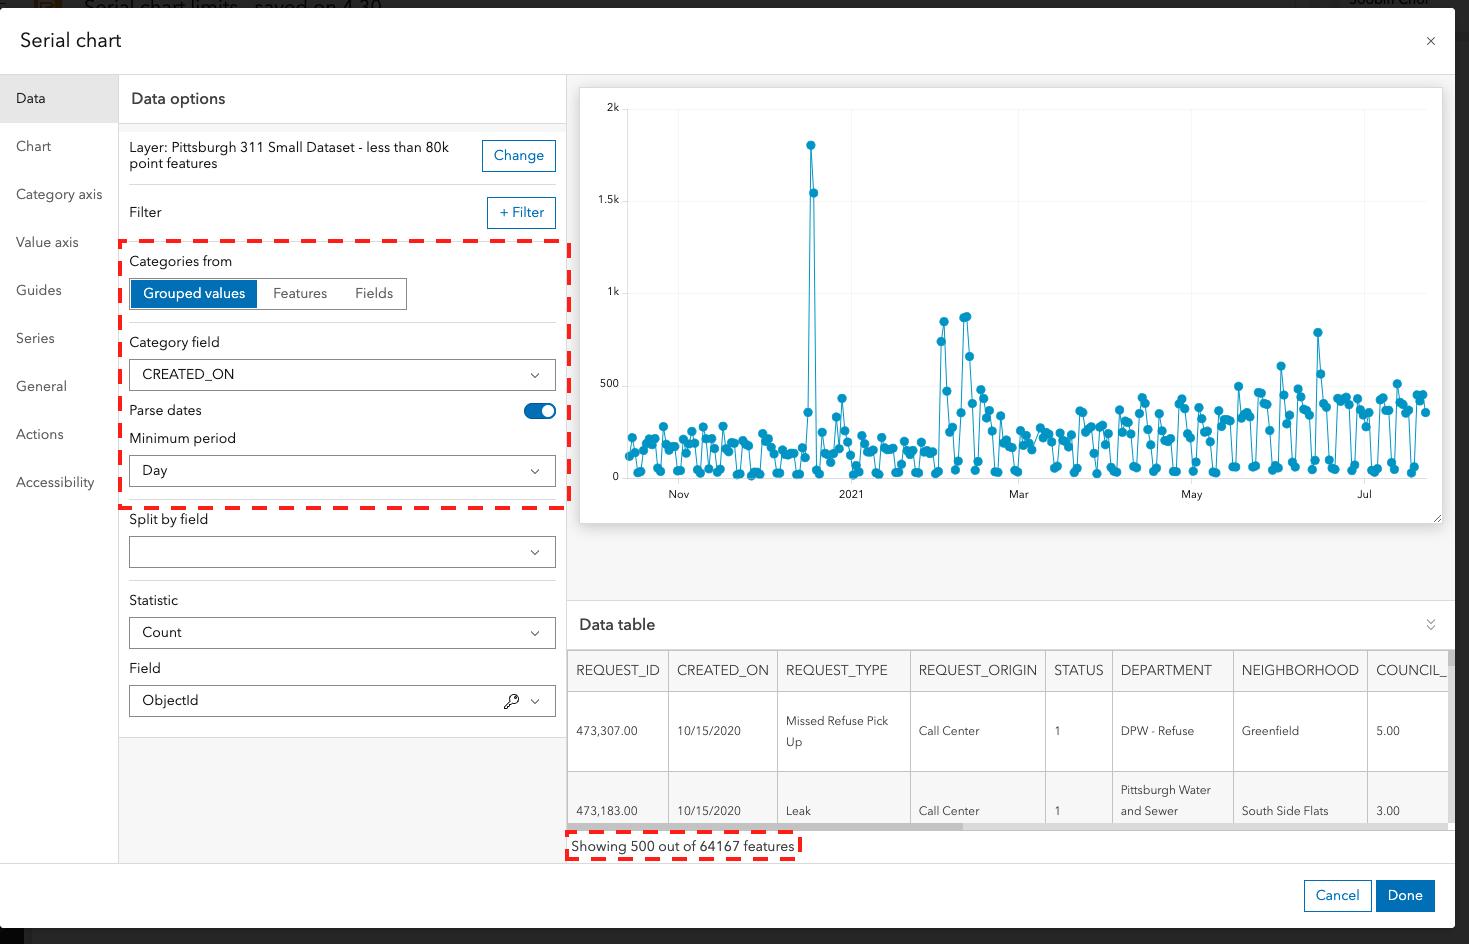Click Change to pick another layer
1469x944 pixels.
click(x=518, y=155)
